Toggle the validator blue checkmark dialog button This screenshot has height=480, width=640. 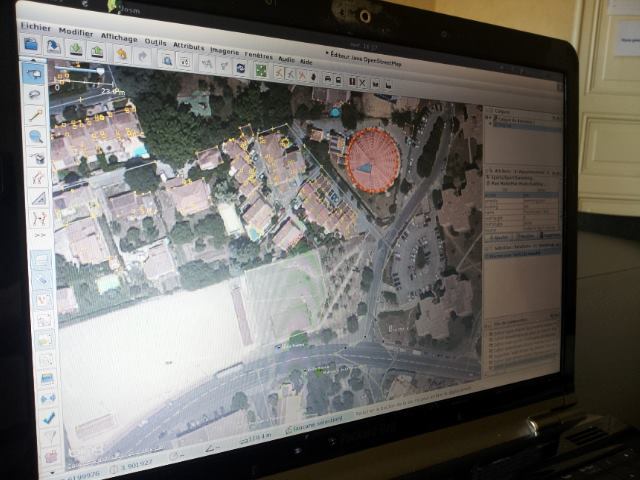[49, 418]
